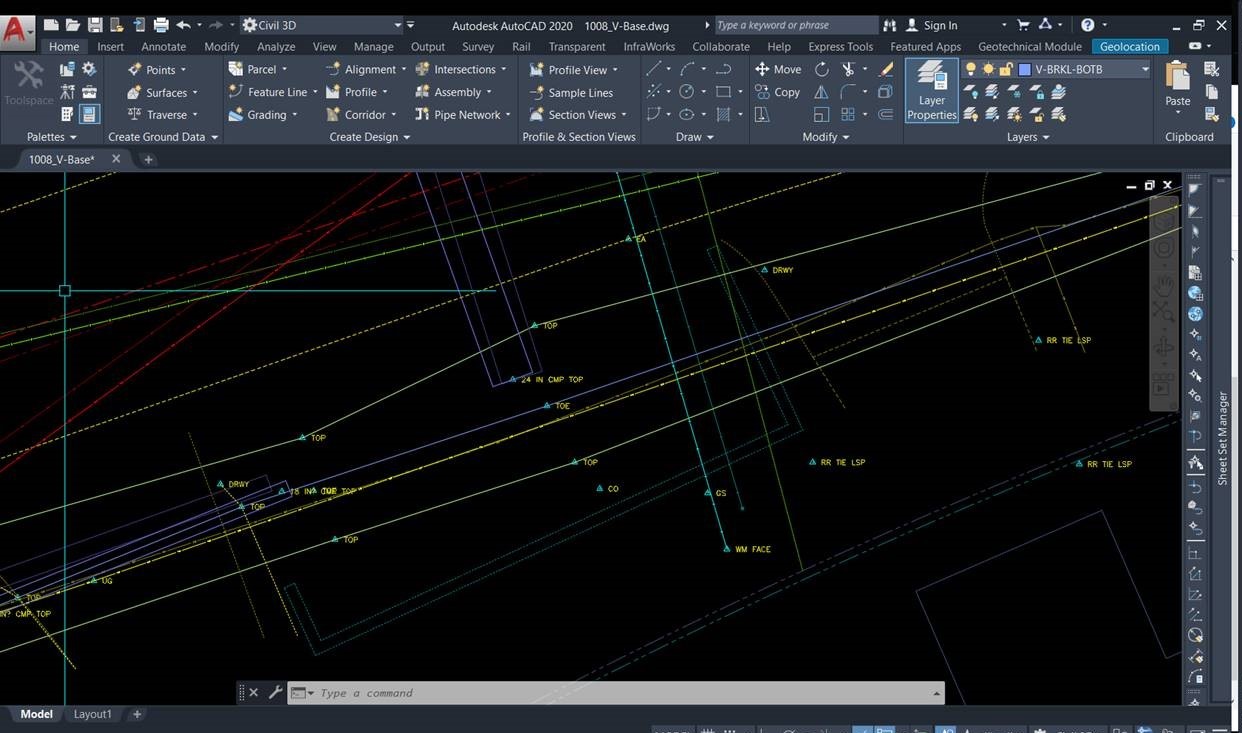Open the Geotechnical Module menu
The image size is (1242, 733).
1030,46
